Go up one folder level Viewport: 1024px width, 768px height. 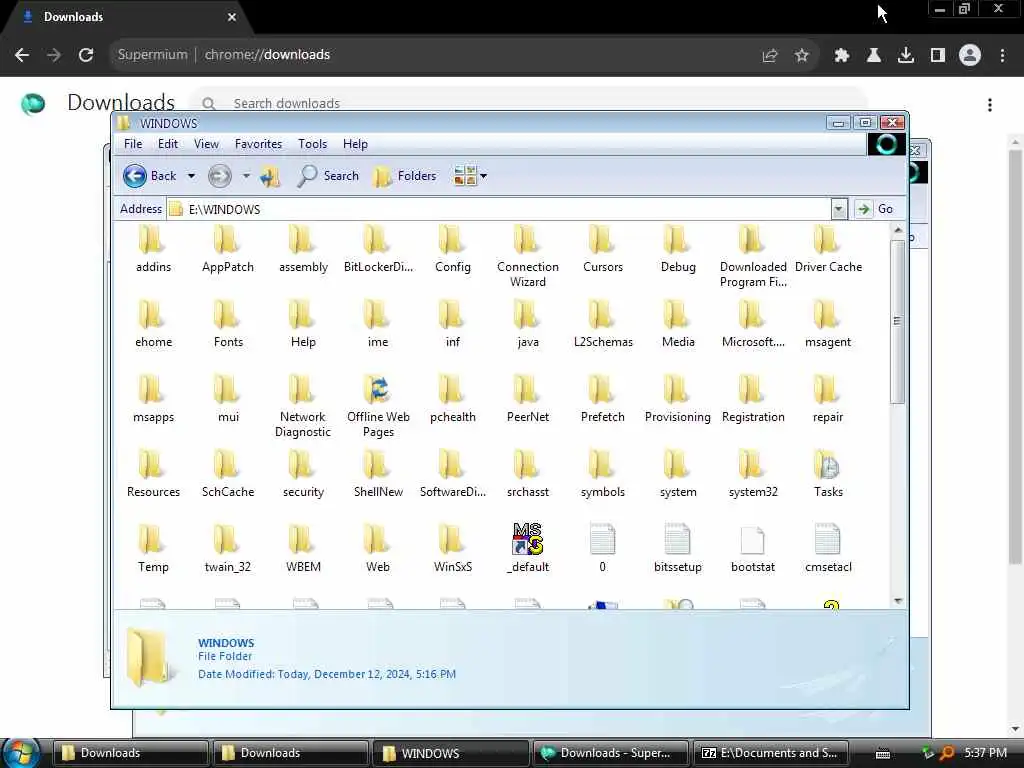click(270, 176)
